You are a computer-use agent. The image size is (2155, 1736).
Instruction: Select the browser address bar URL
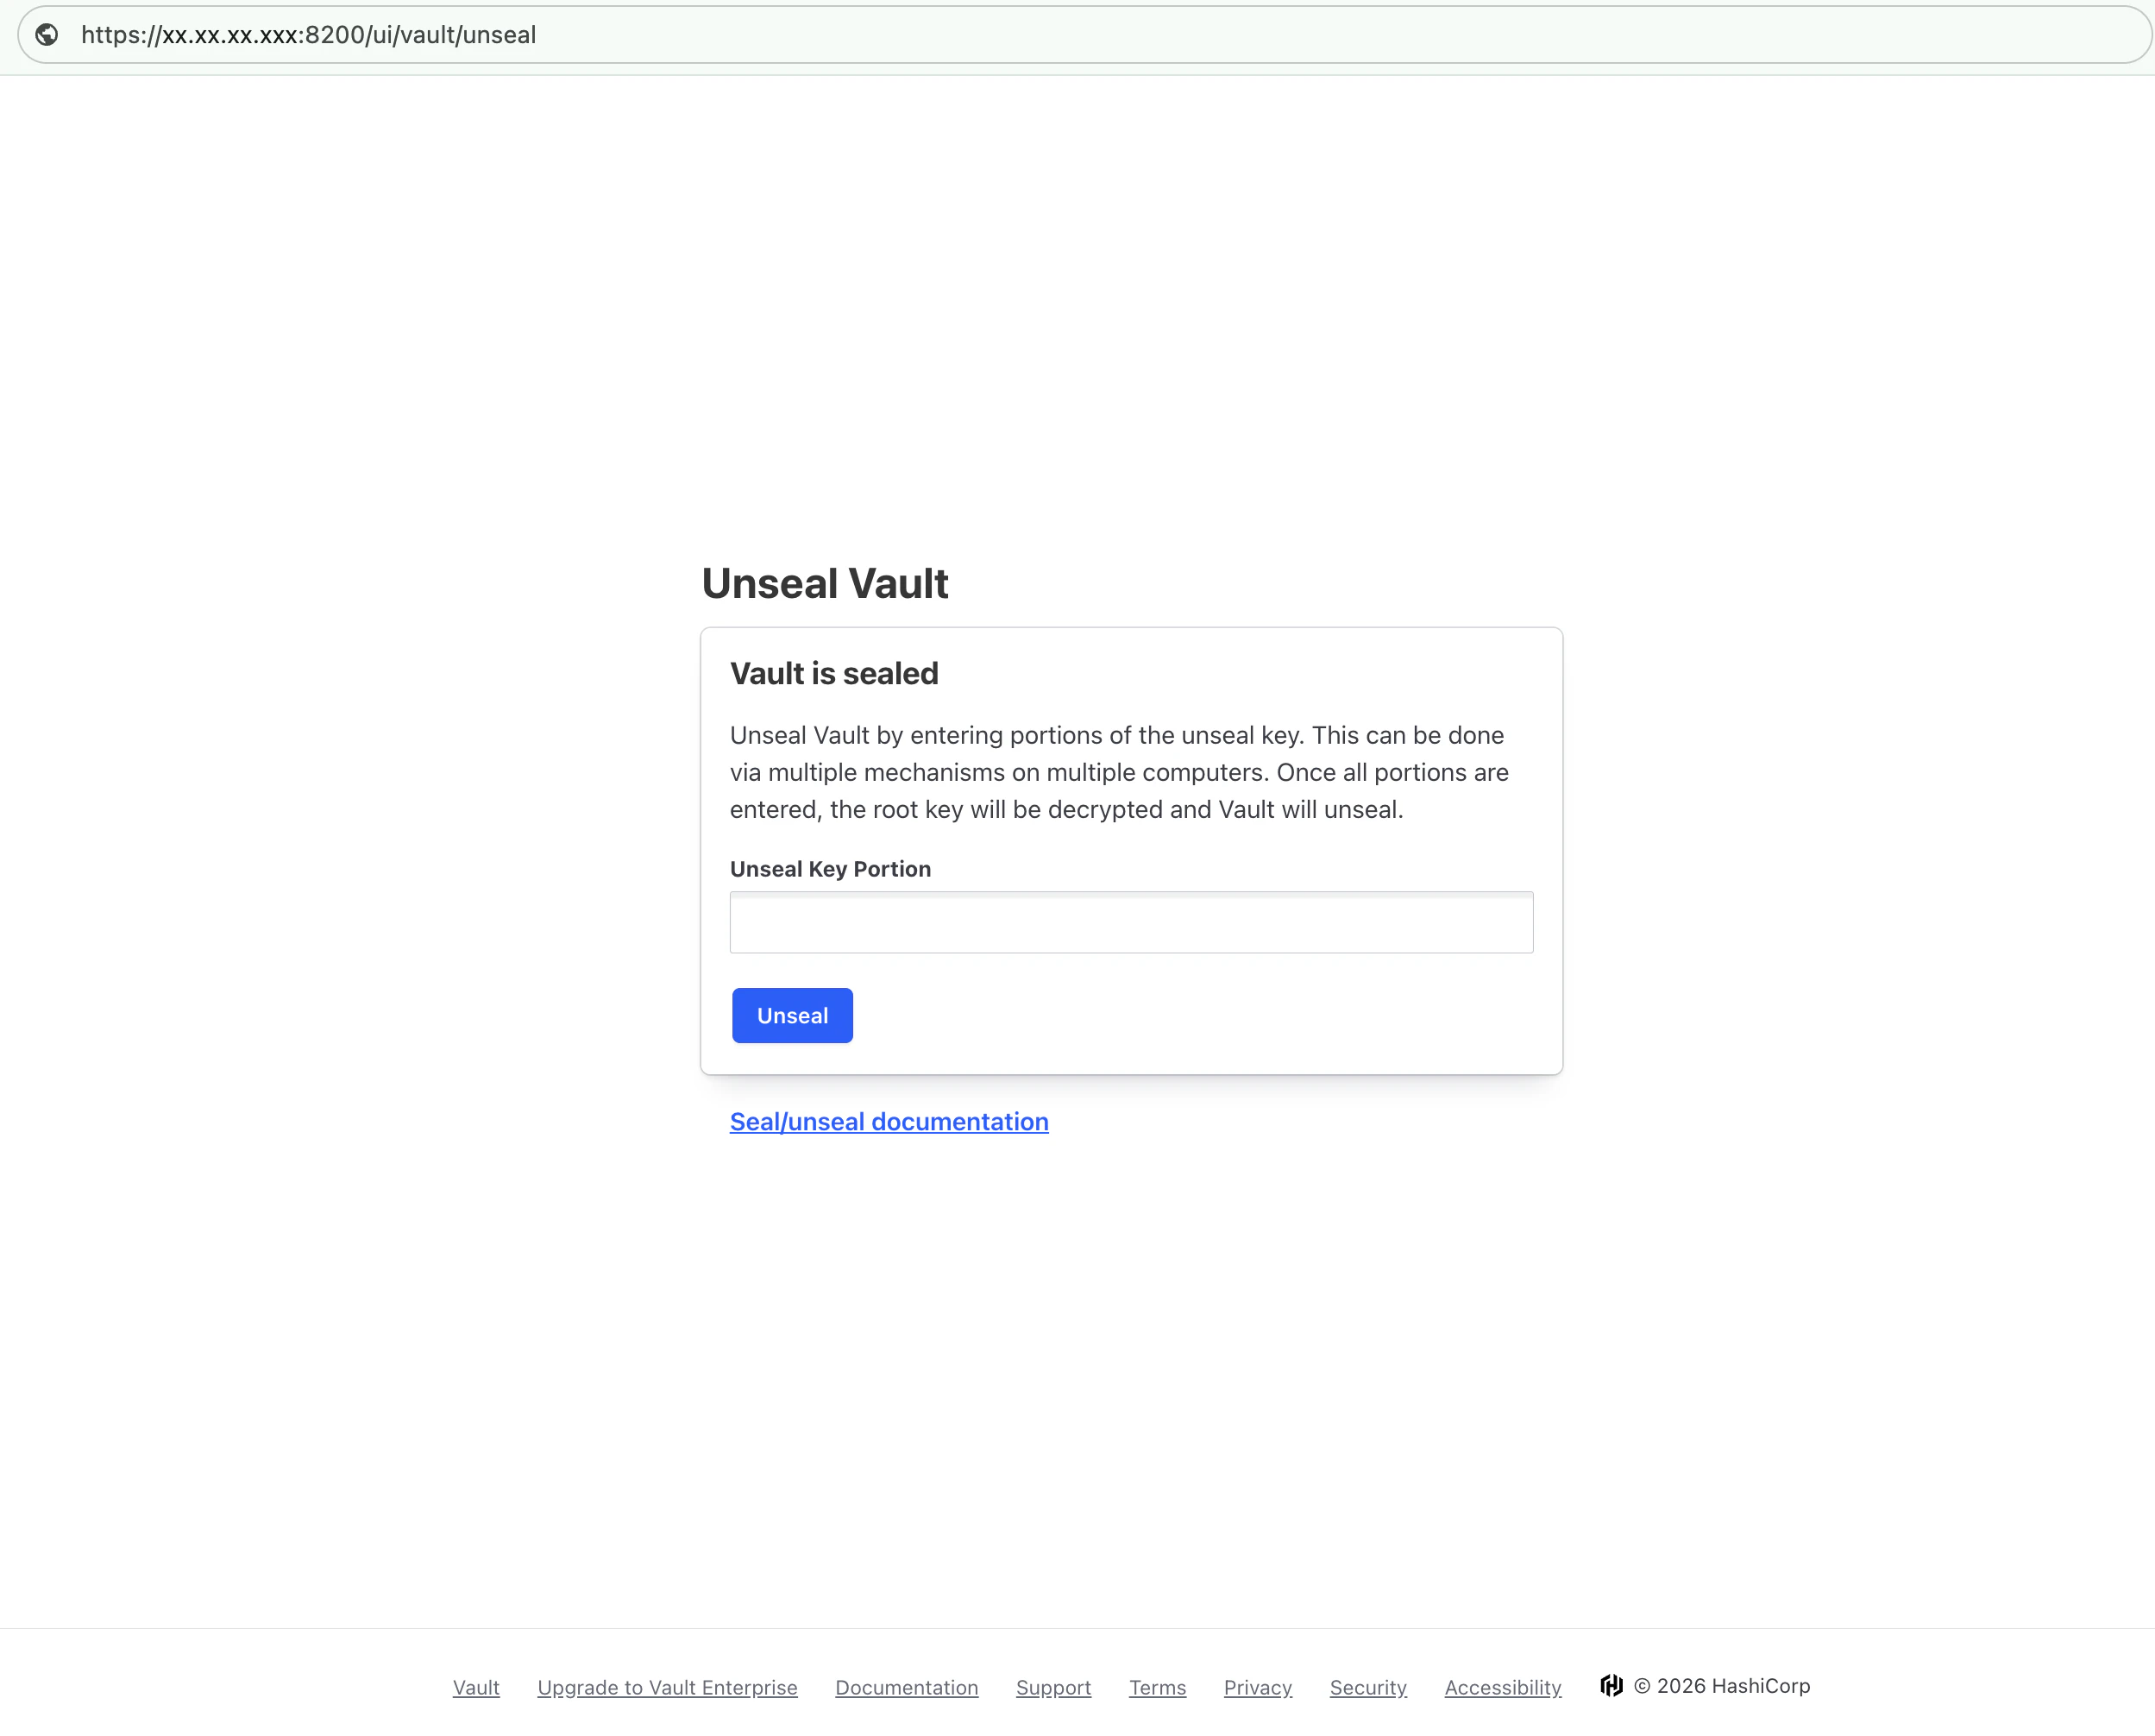(309, 35)
